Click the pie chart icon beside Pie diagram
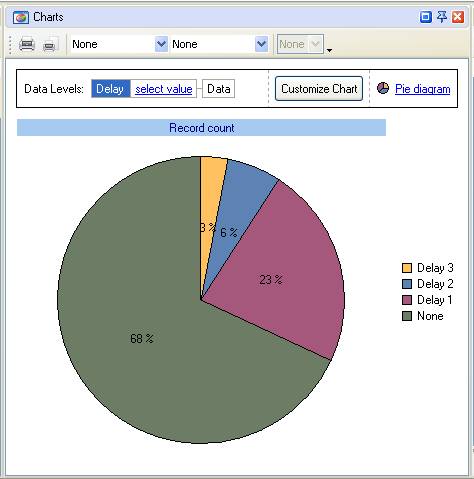This screenshot has width=474, height=479. [x=383, y=88]
